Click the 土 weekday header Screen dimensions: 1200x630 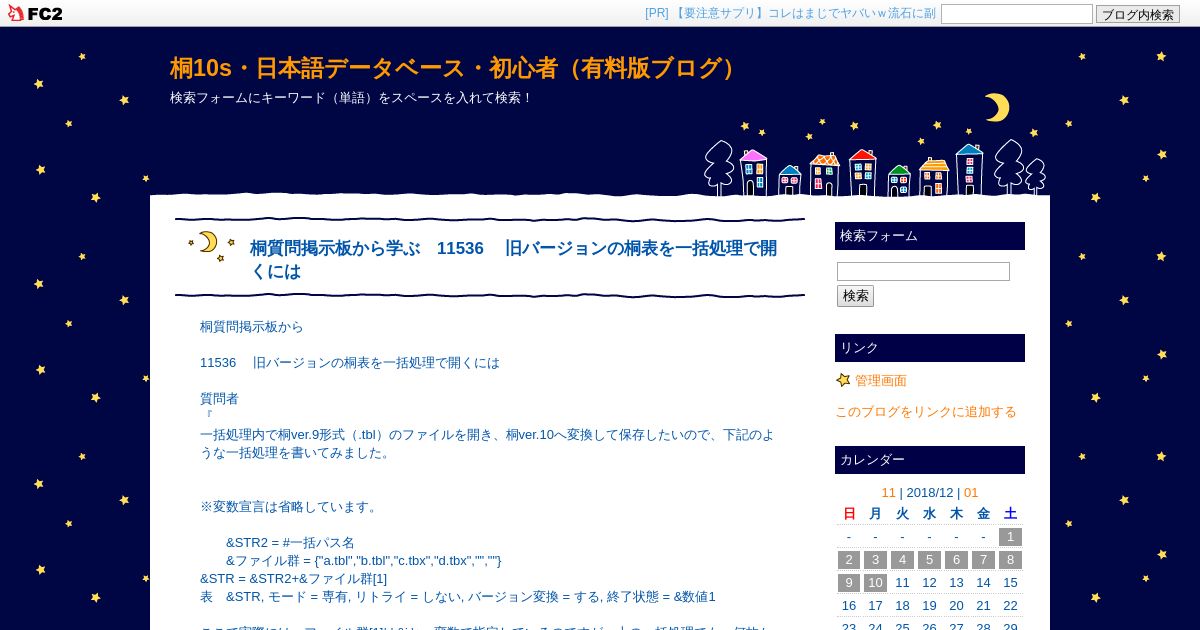[x=1010, y=514]
